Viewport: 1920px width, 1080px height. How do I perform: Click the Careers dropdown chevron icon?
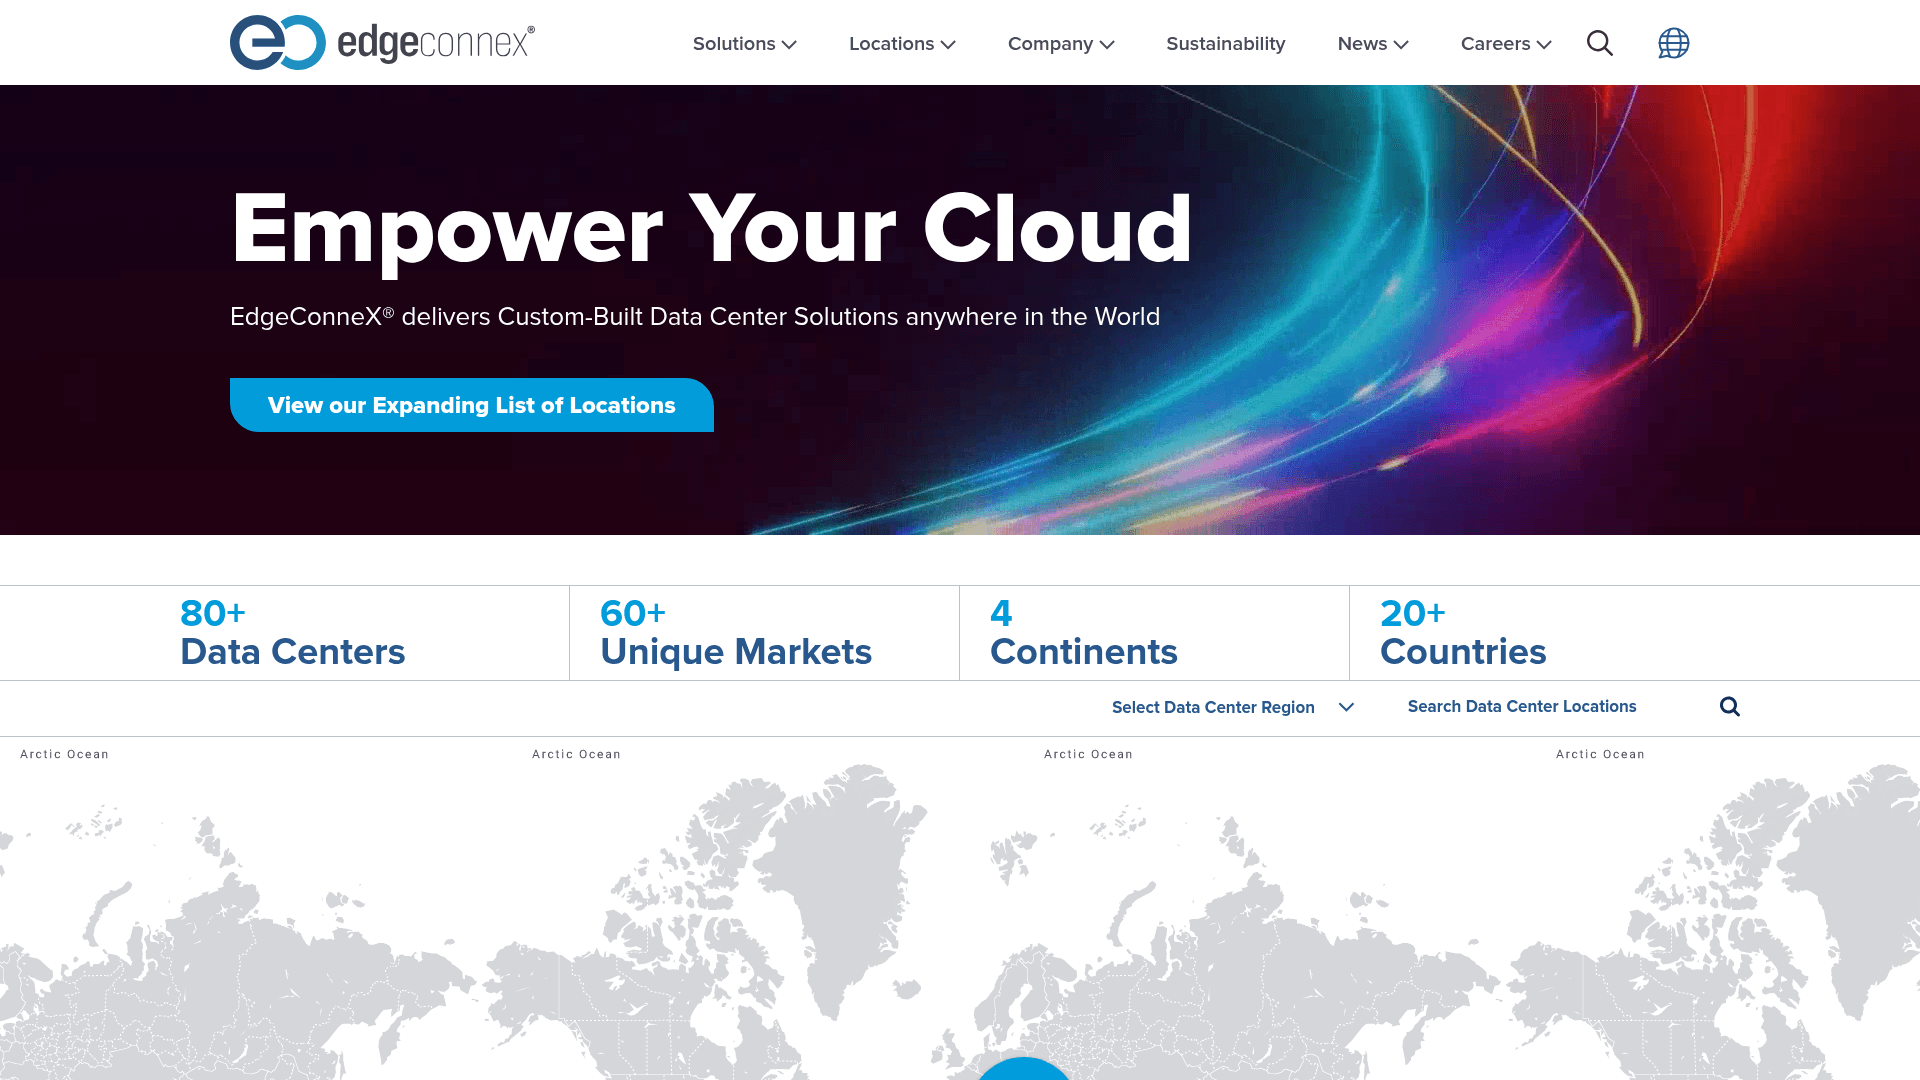point(1544,44)
